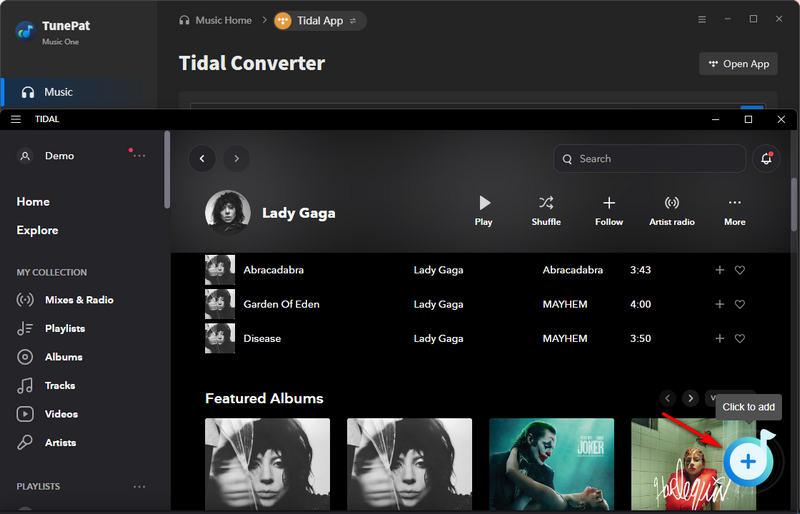The height and width of the screenshot is (514, 800).
Task: Go back with the left arrow button
Action: 203,159
